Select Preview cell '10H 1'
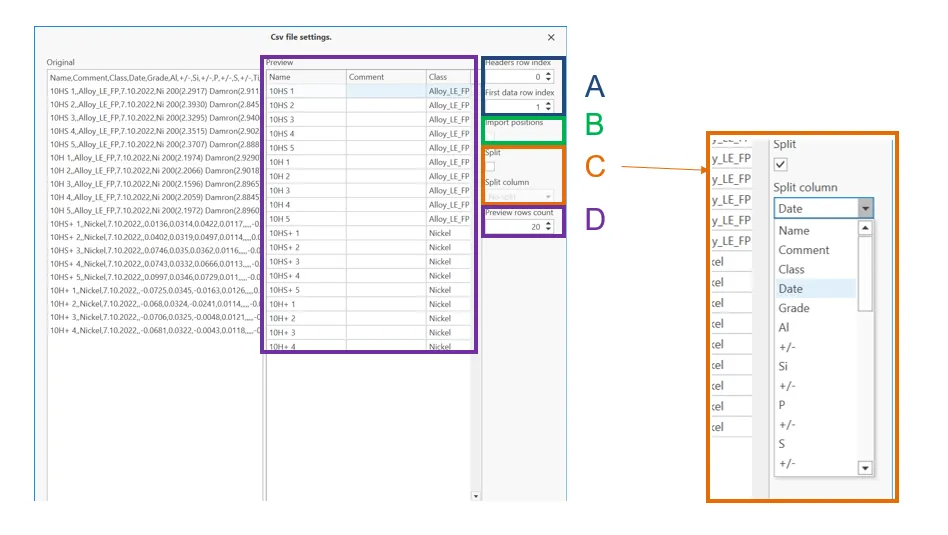This screenshot has width=948, height=535. click(x=306, y=162)
